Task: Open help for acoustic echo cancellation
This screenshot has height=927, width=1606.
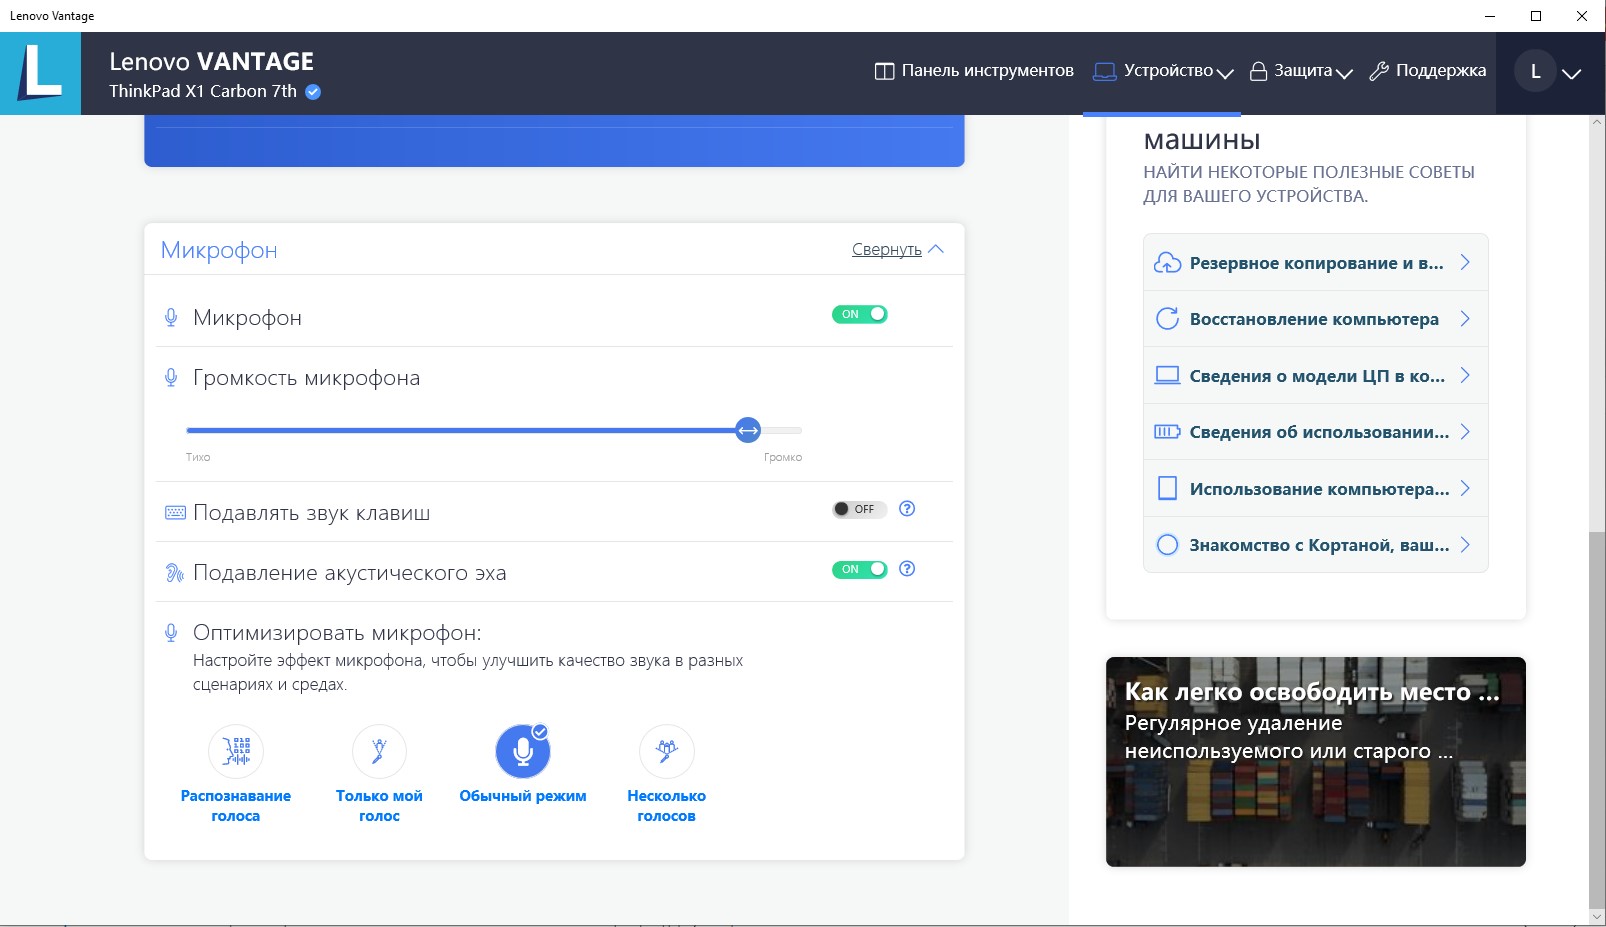Action: coord(907,569)
